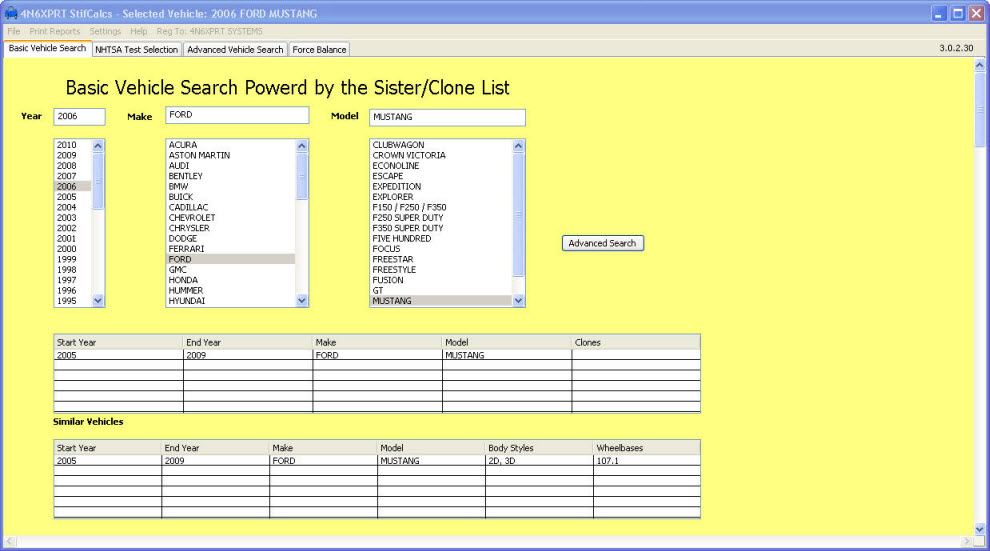
Task: Click the Clones column header
Action: tap(635, 342)
